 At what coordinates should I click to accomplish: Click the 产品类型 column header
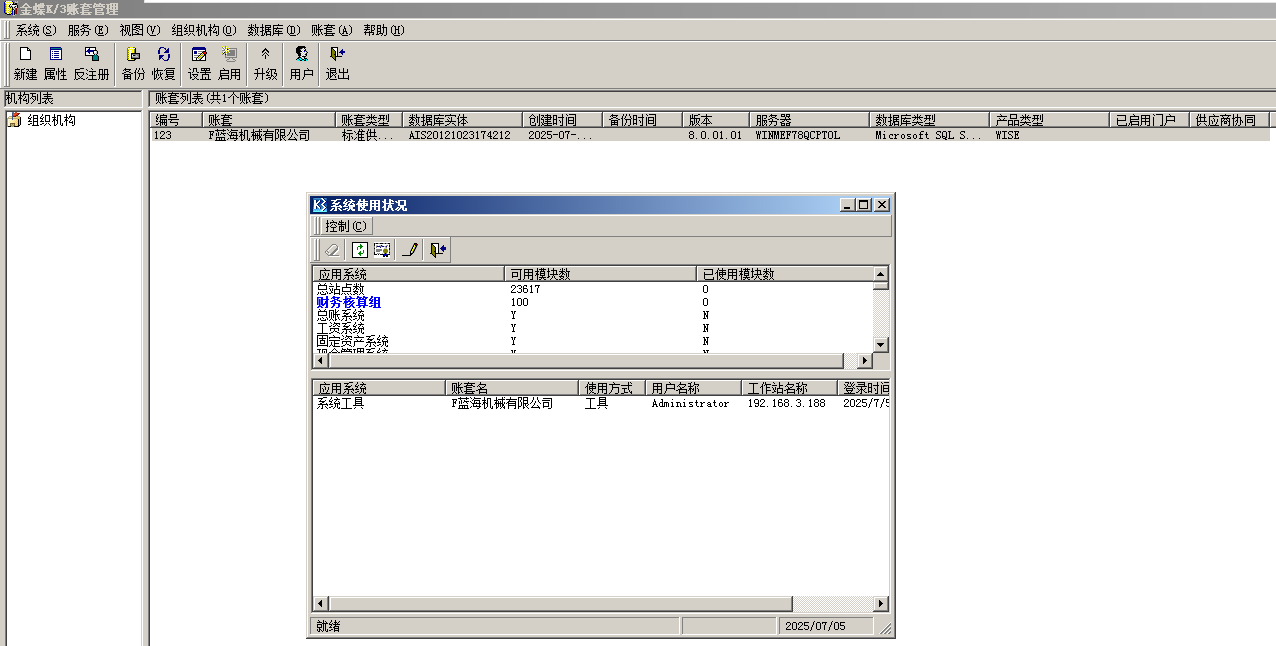coord(1050,120)
